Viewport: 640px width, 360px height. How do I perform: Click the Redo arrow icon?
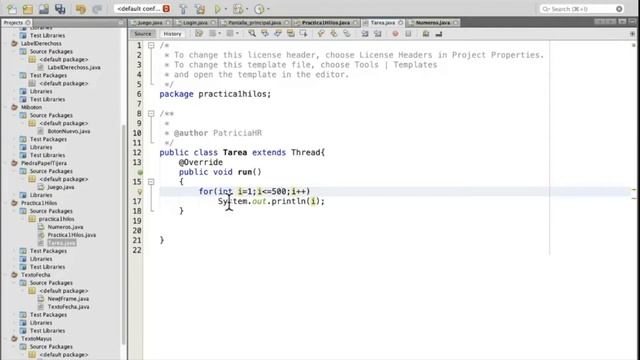(97, 9)
